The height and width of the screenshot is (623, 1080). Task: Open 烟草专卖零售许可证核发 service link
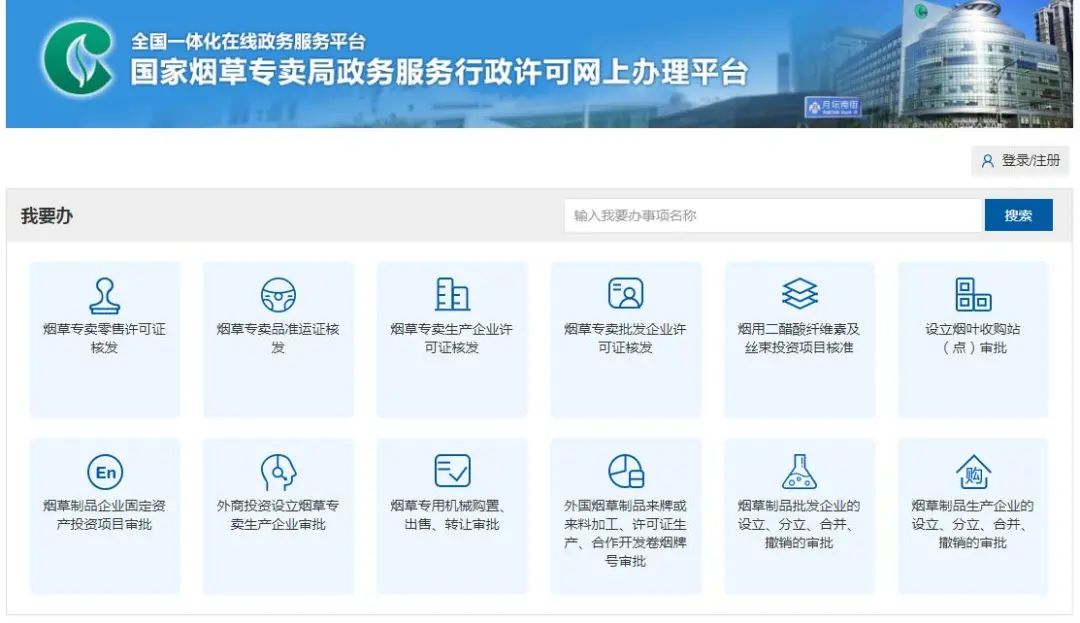(105, 338)
